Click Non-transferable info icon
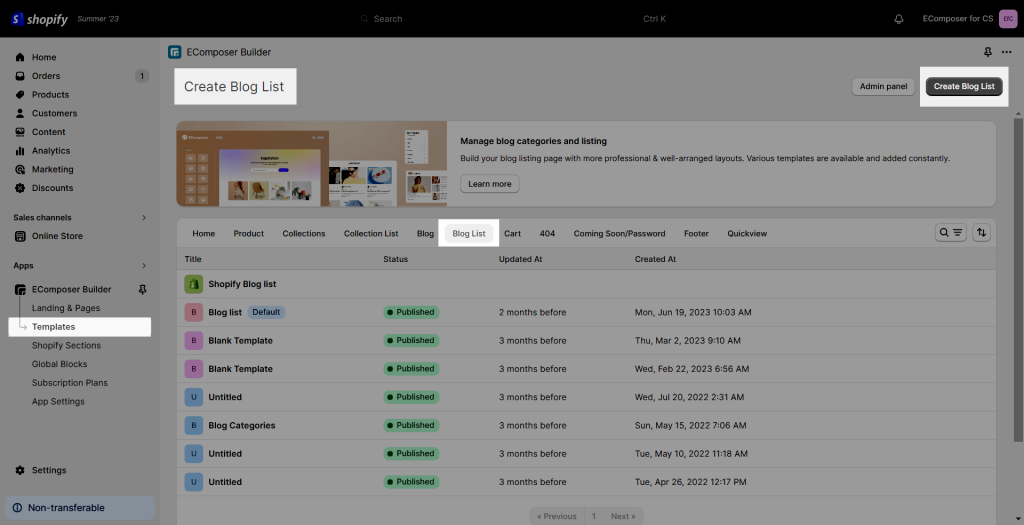Image resolution: width=1024 pixels, height=525 pixels. click(x=17, y=507)
